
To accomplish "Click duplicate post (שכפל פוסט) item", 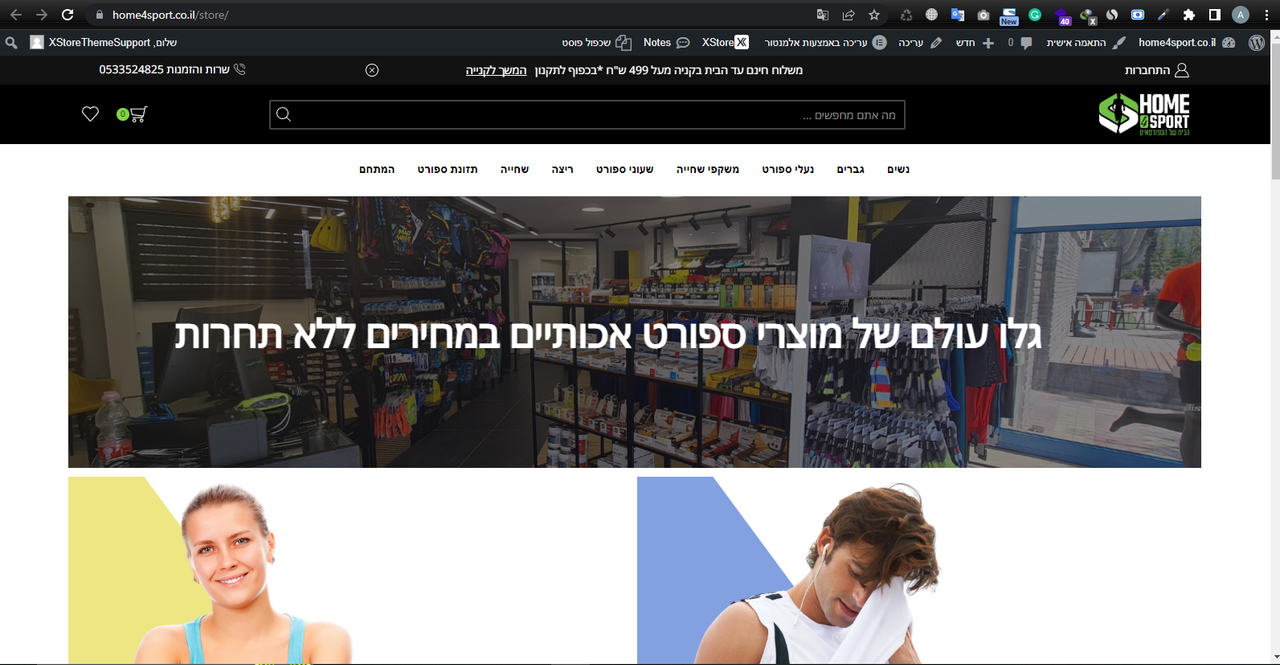I will [x=598, y=43].
